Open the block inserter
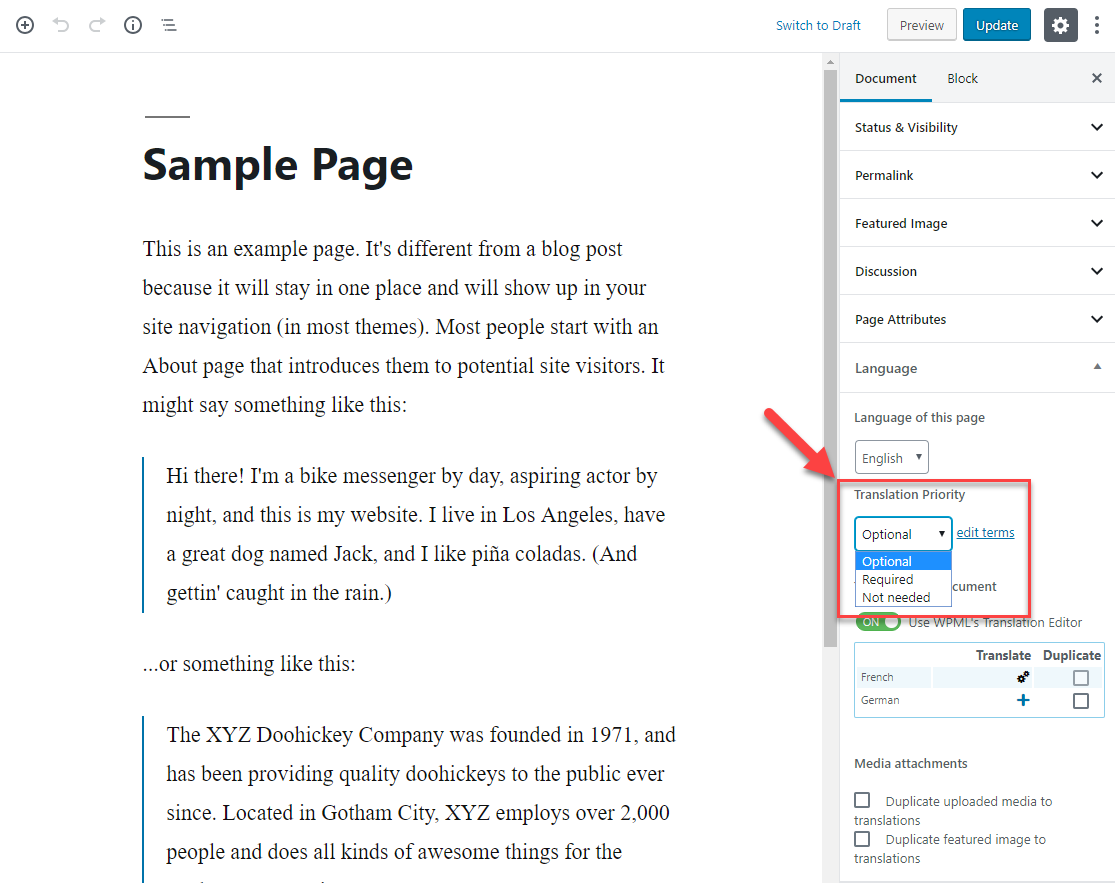Image resolution: width=1115 pixels, height=883 pixels. click(24, 25)
